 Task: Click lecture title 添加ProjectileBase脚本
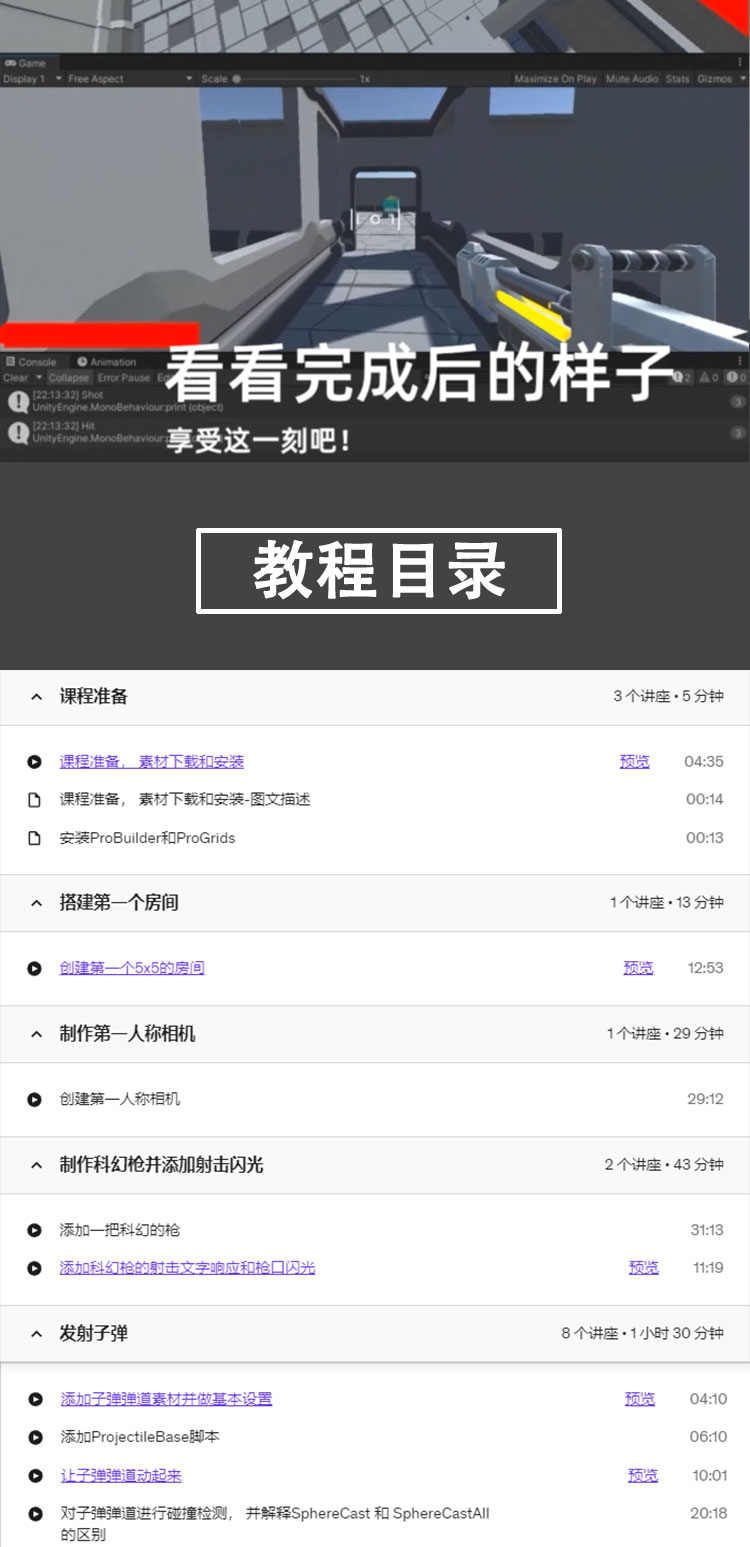pyautogui.click(x=139, y=1437)
